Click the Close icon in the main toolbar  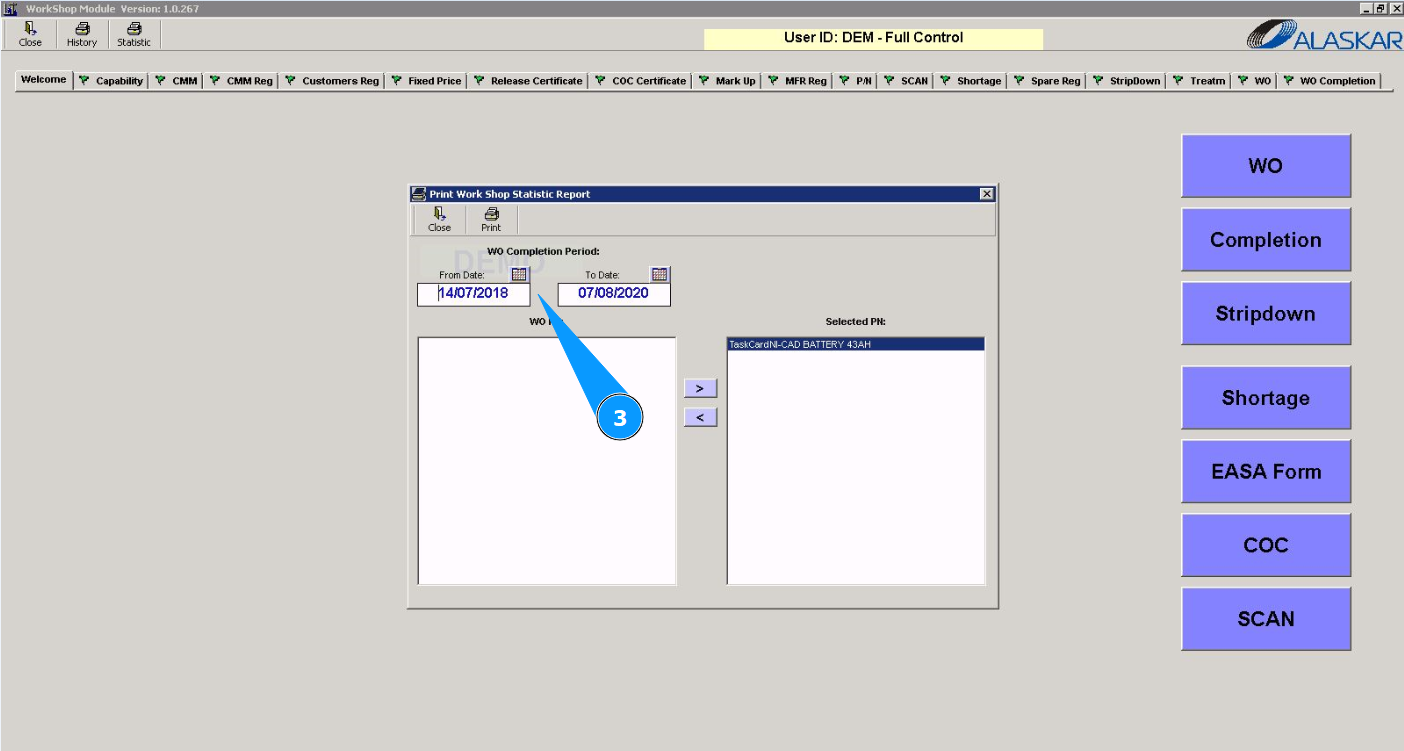tap(30, 35)
